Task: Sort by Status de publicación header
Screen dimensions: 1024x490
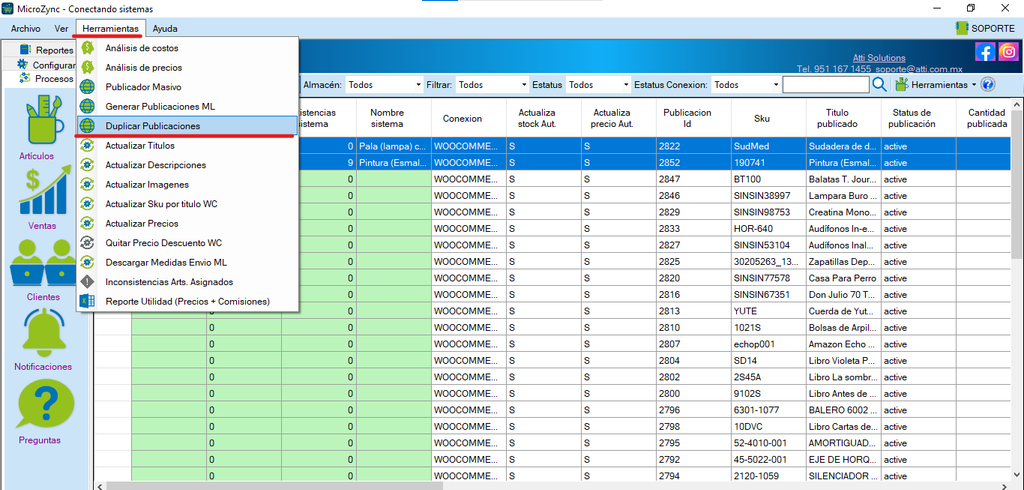Action: [919, 118]
